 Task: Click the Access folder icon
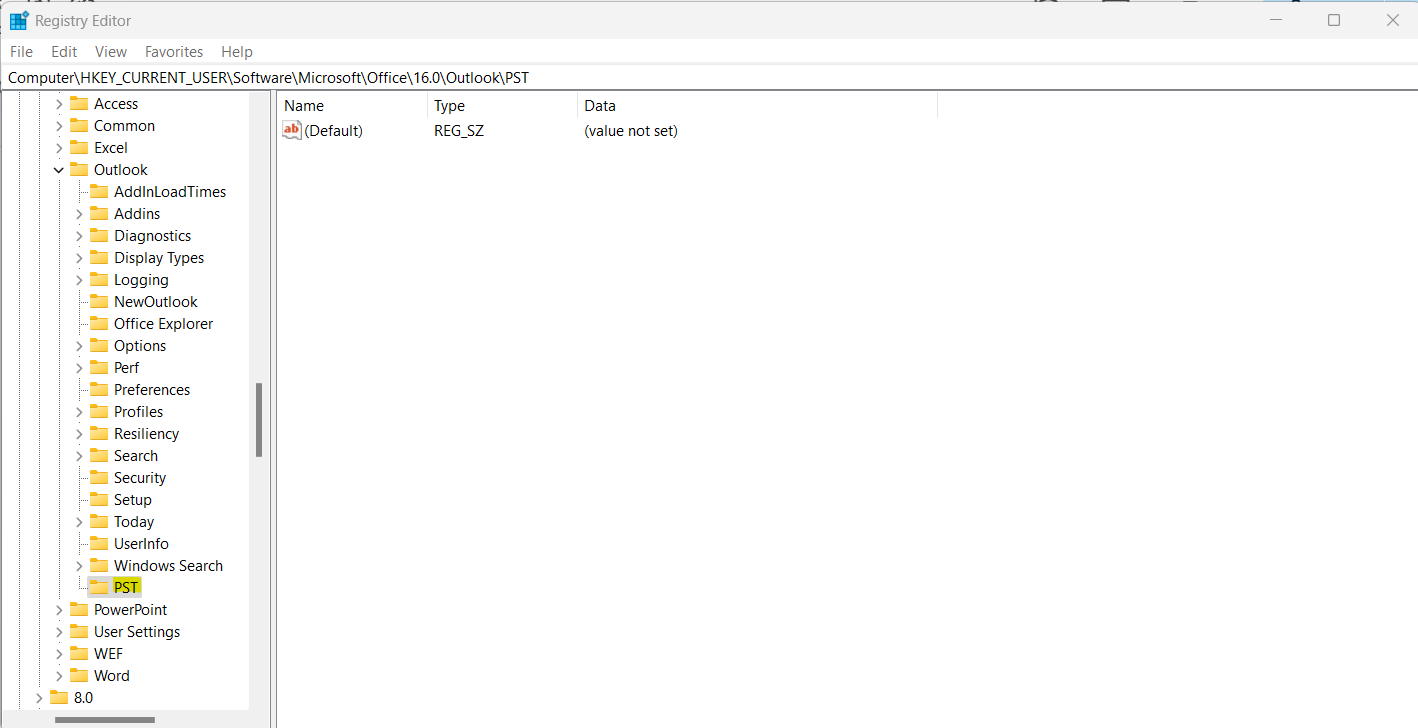click(79, 103)
